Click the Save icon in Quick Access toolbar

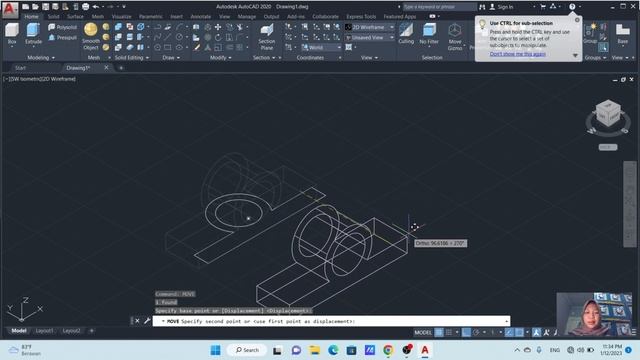[x=45, y=7]
